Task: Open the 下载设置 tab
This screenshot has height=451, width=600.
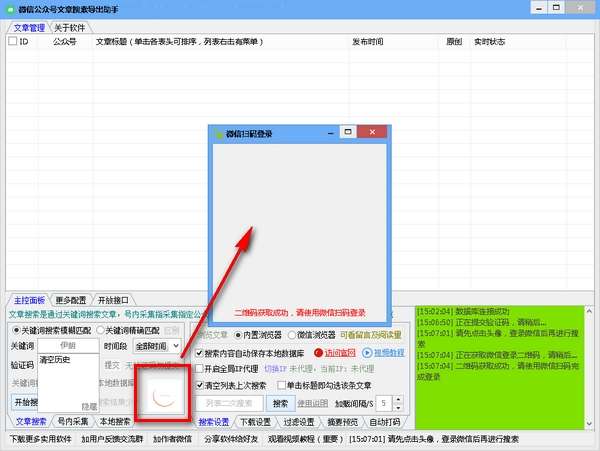Action: coord(255,422)
